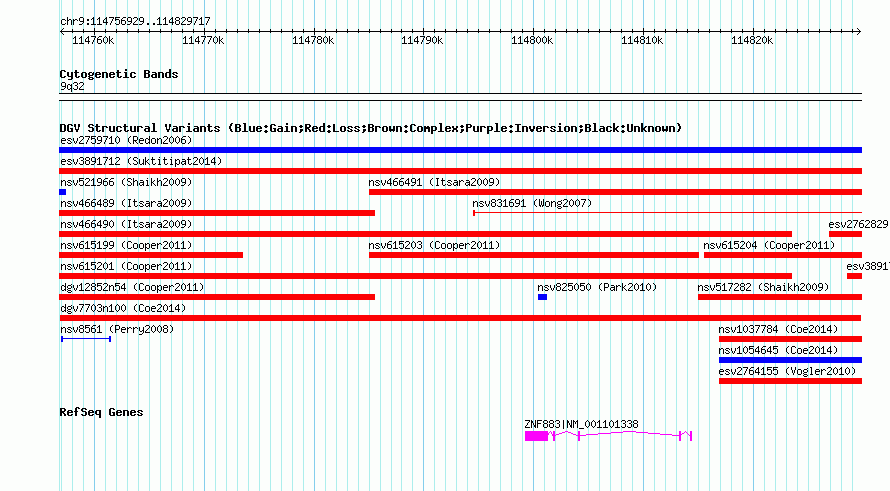This screenshot has width=890, height=491.
Task: Click the nsv615203 (Cooper2011) label
Action: click(434, 245)
